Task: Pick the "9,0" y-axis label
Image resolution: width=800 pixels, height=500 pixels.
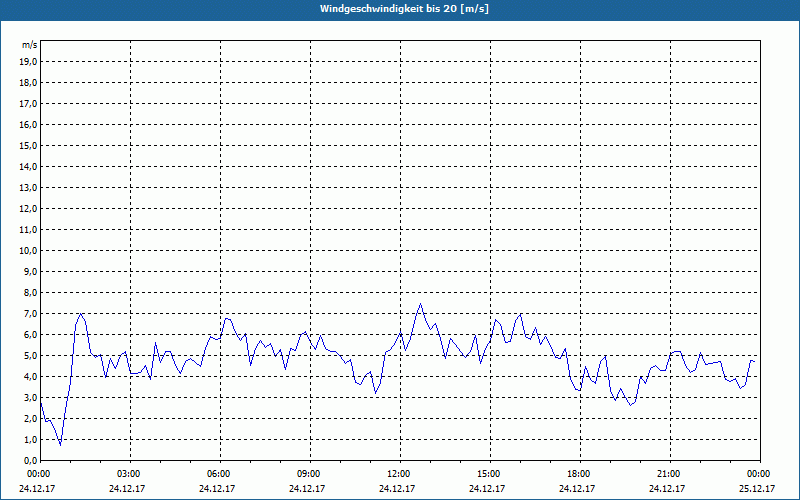Action: point(31,271)
